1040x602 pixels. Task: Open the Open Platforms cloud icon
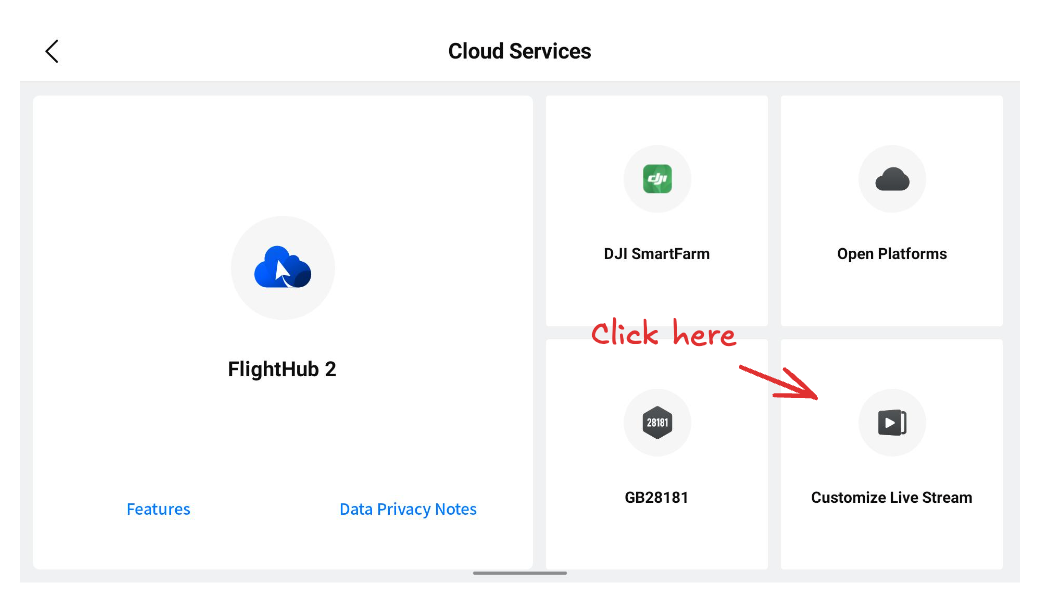[892, 179]
